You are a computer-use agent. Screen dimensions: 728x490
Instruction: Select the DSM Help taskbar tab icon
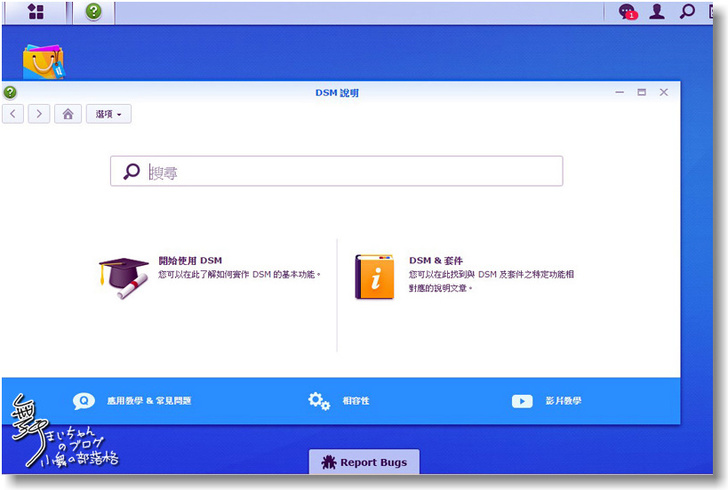(x=93, y=12)
